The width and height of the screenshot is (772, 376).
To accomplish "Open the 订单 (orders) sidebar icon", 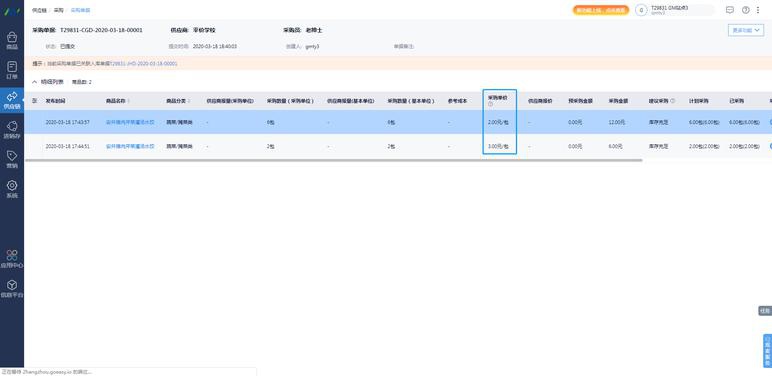I will (x=12, y=70).
